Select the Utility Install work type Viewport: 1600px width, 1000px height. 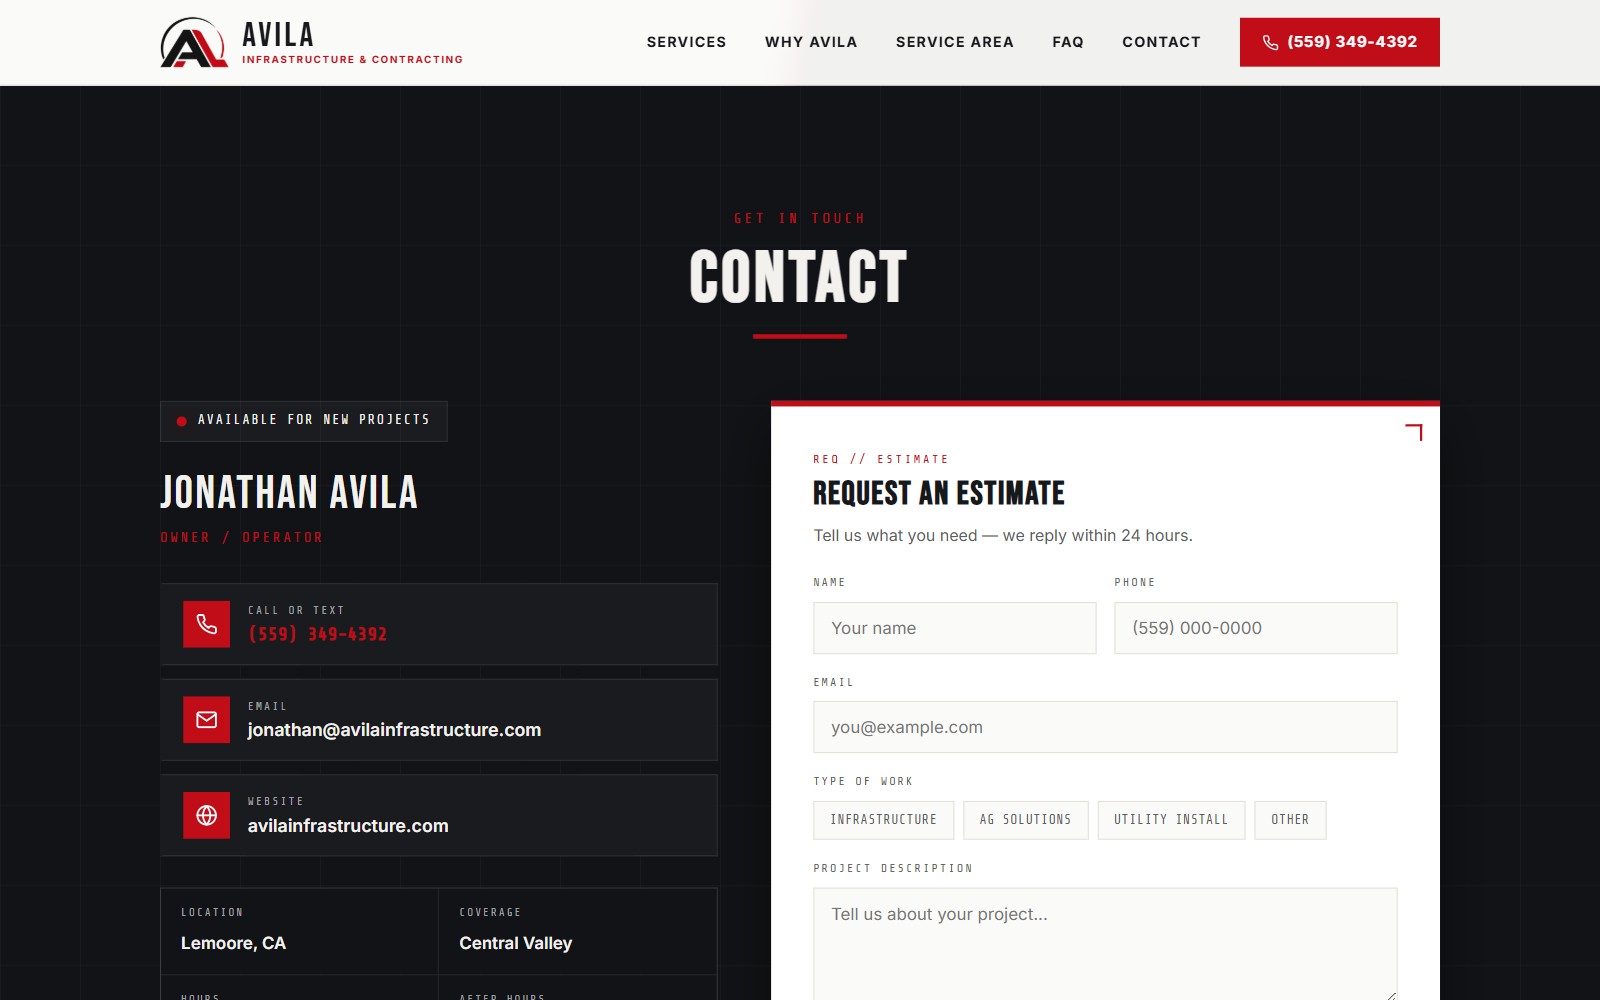click(1171, 820)
